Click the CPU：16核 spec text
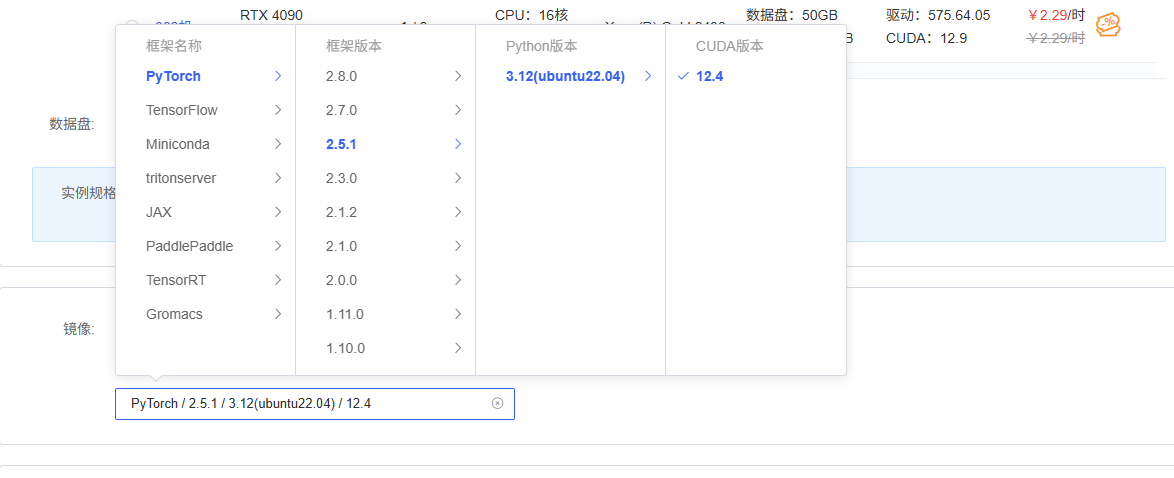 click(532, 14)
